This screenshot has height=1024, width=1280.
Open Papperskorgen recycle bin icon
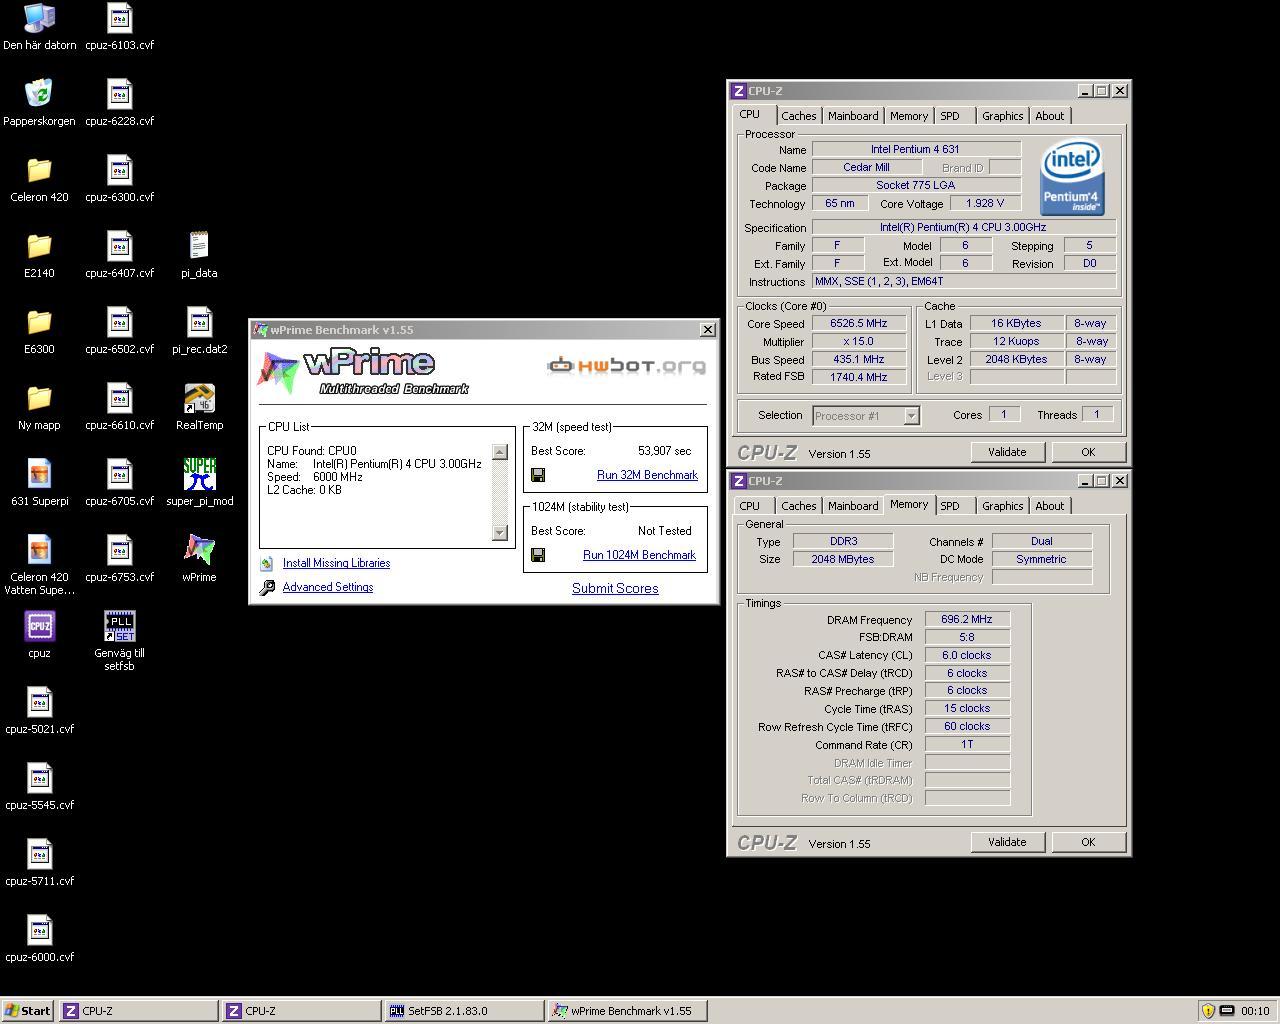pos(39,103)
